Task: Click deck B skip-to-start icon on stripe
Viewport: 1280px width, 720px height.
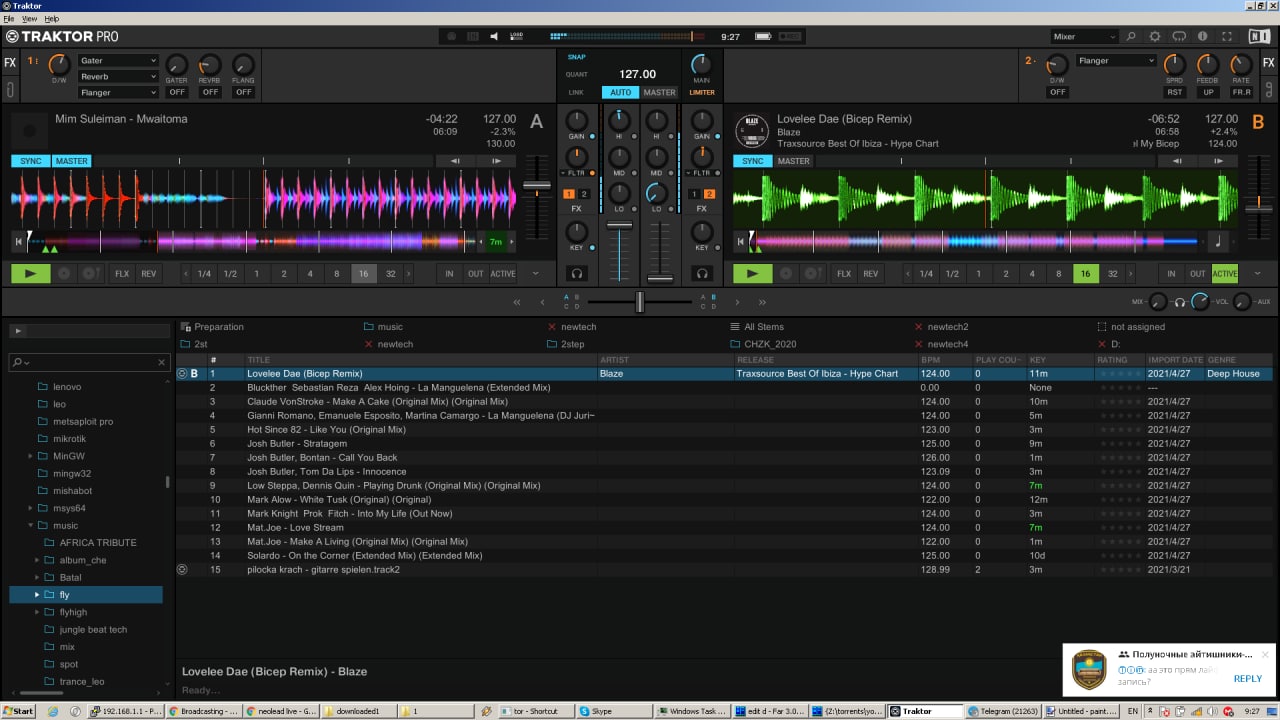Action: coord(740,241)
